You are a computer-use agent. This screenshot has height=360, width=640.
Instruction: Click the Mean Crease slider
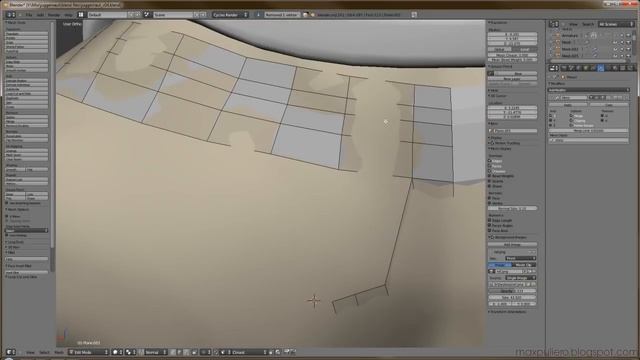point(512,55)
